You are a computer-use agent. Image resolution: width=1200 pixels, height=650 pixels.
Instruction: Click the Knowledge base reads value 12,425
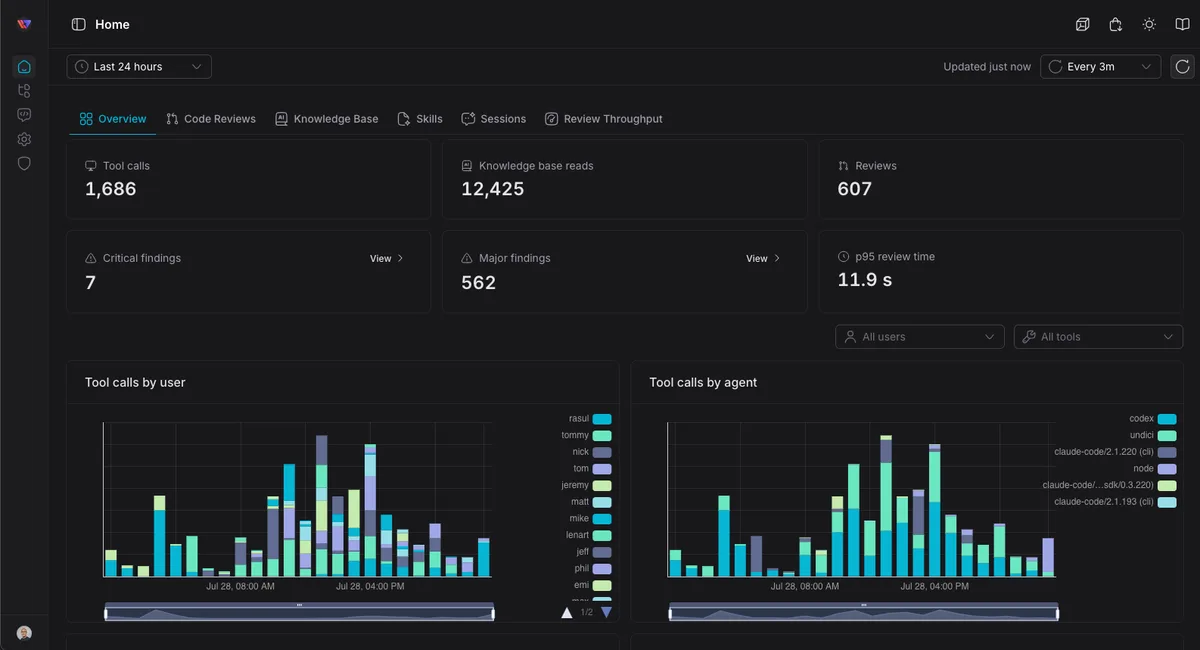pyautogui.click(x=493, y=189)
